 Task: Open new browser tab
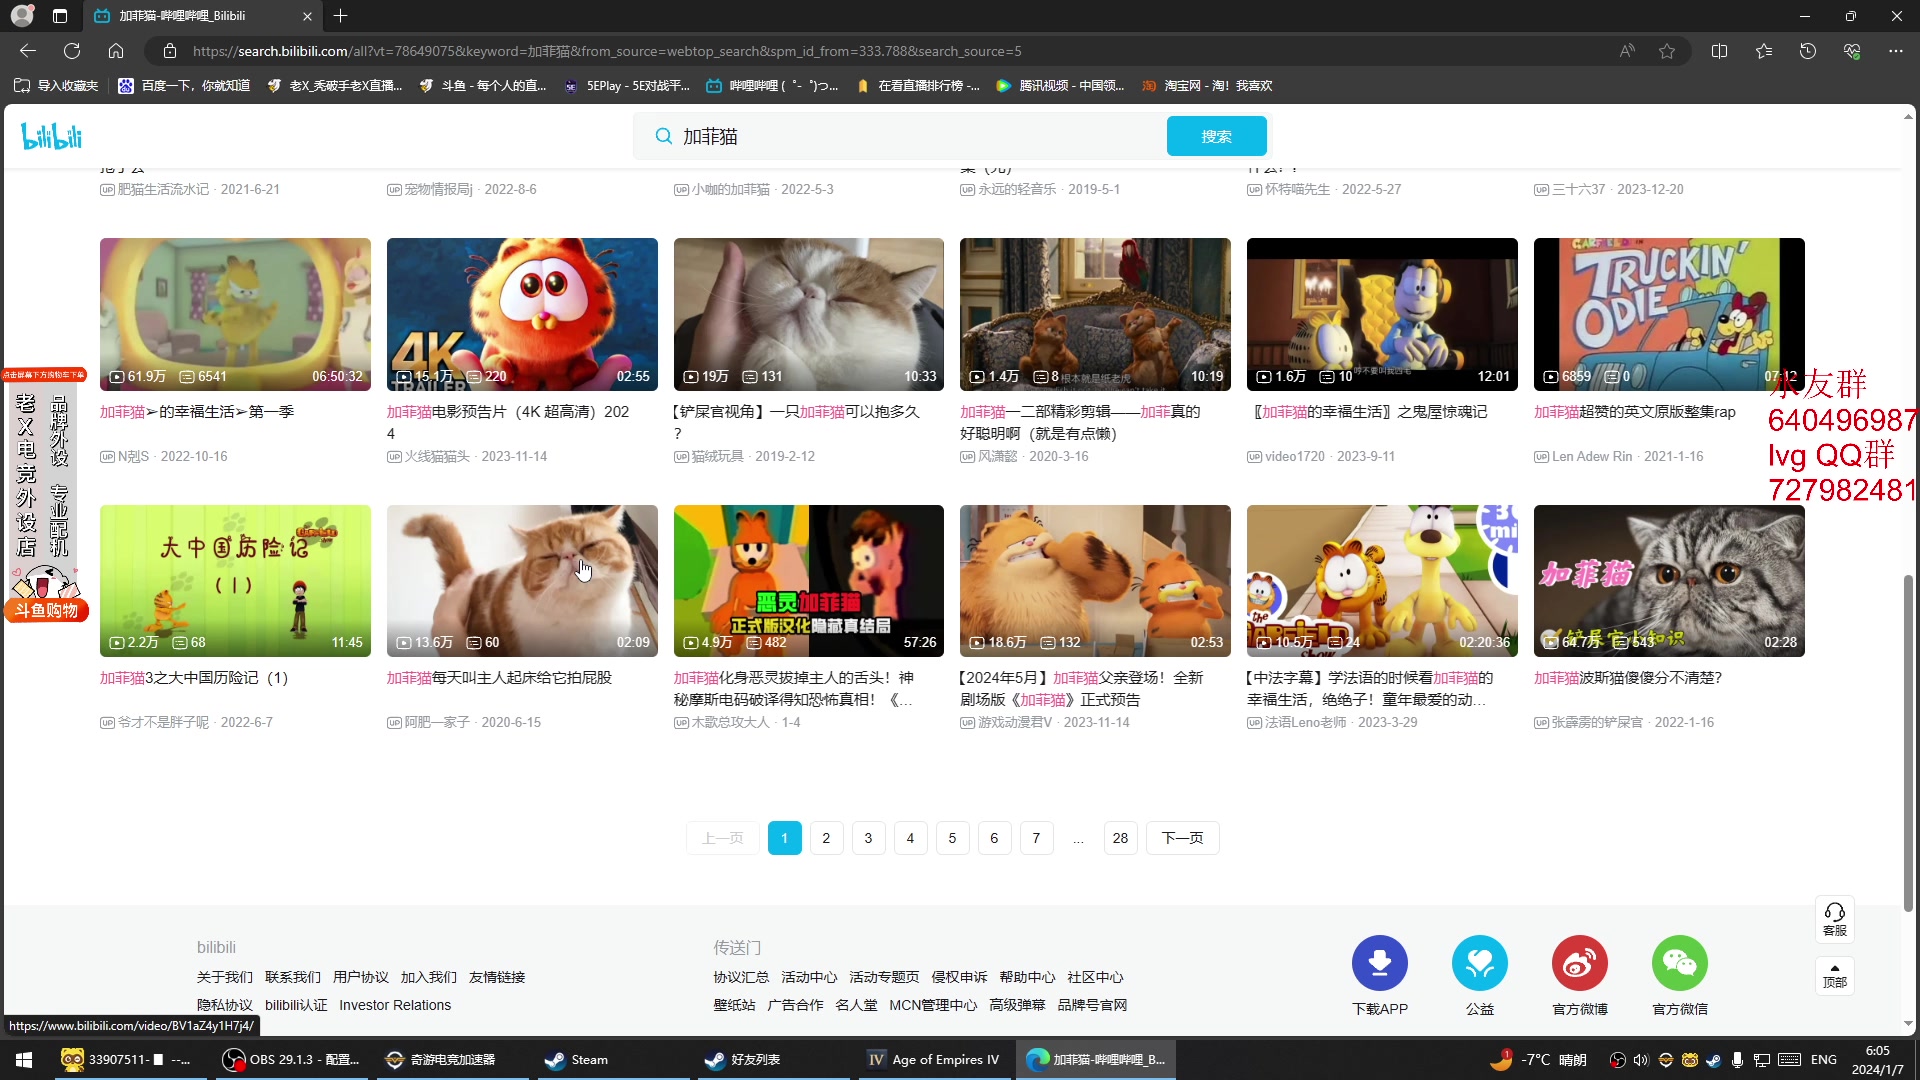tap(341, 16)
